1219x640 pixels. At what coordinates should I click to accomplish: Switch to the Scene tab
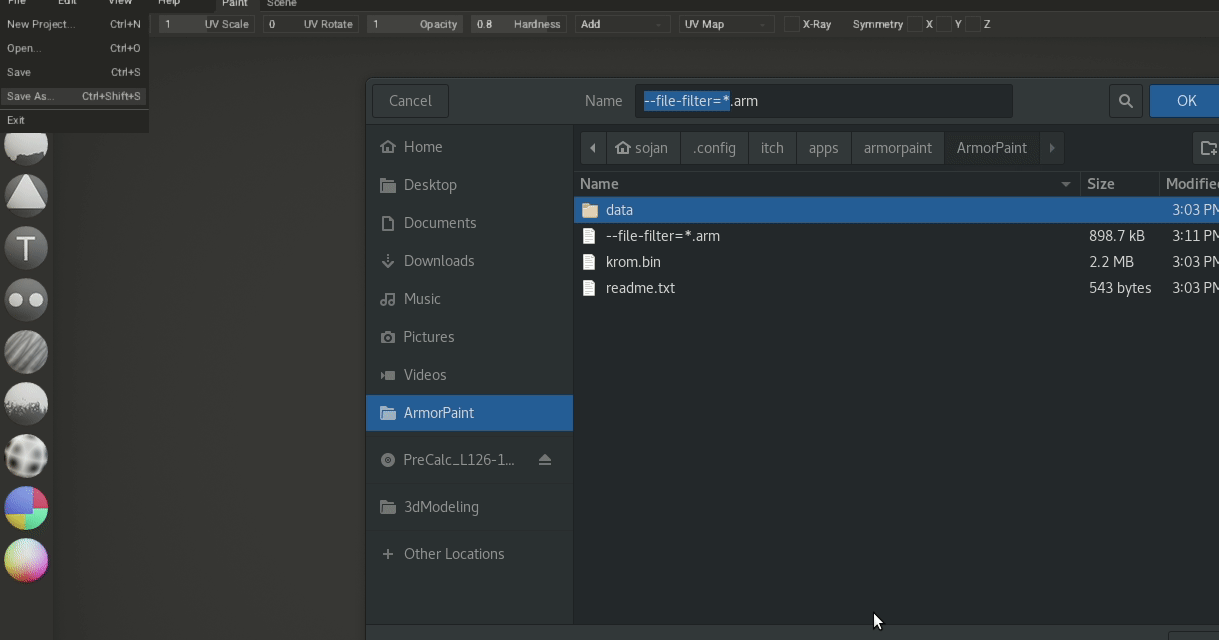click(282, 4)
